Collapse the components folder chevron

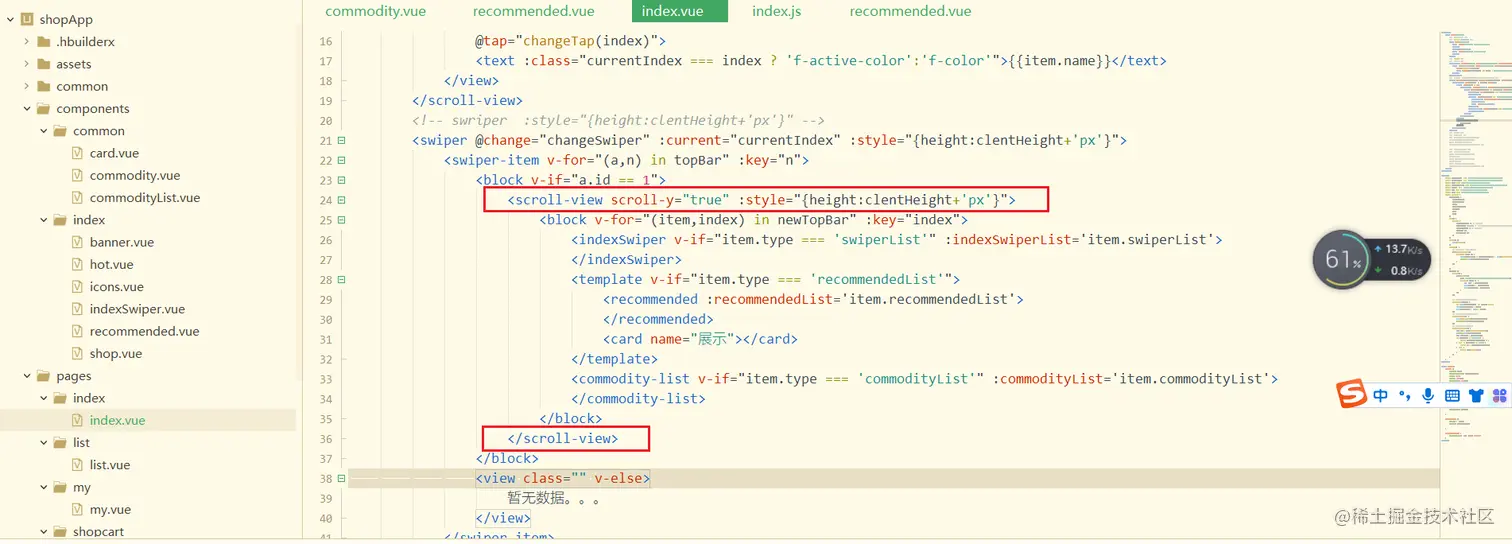pos(26,109)
